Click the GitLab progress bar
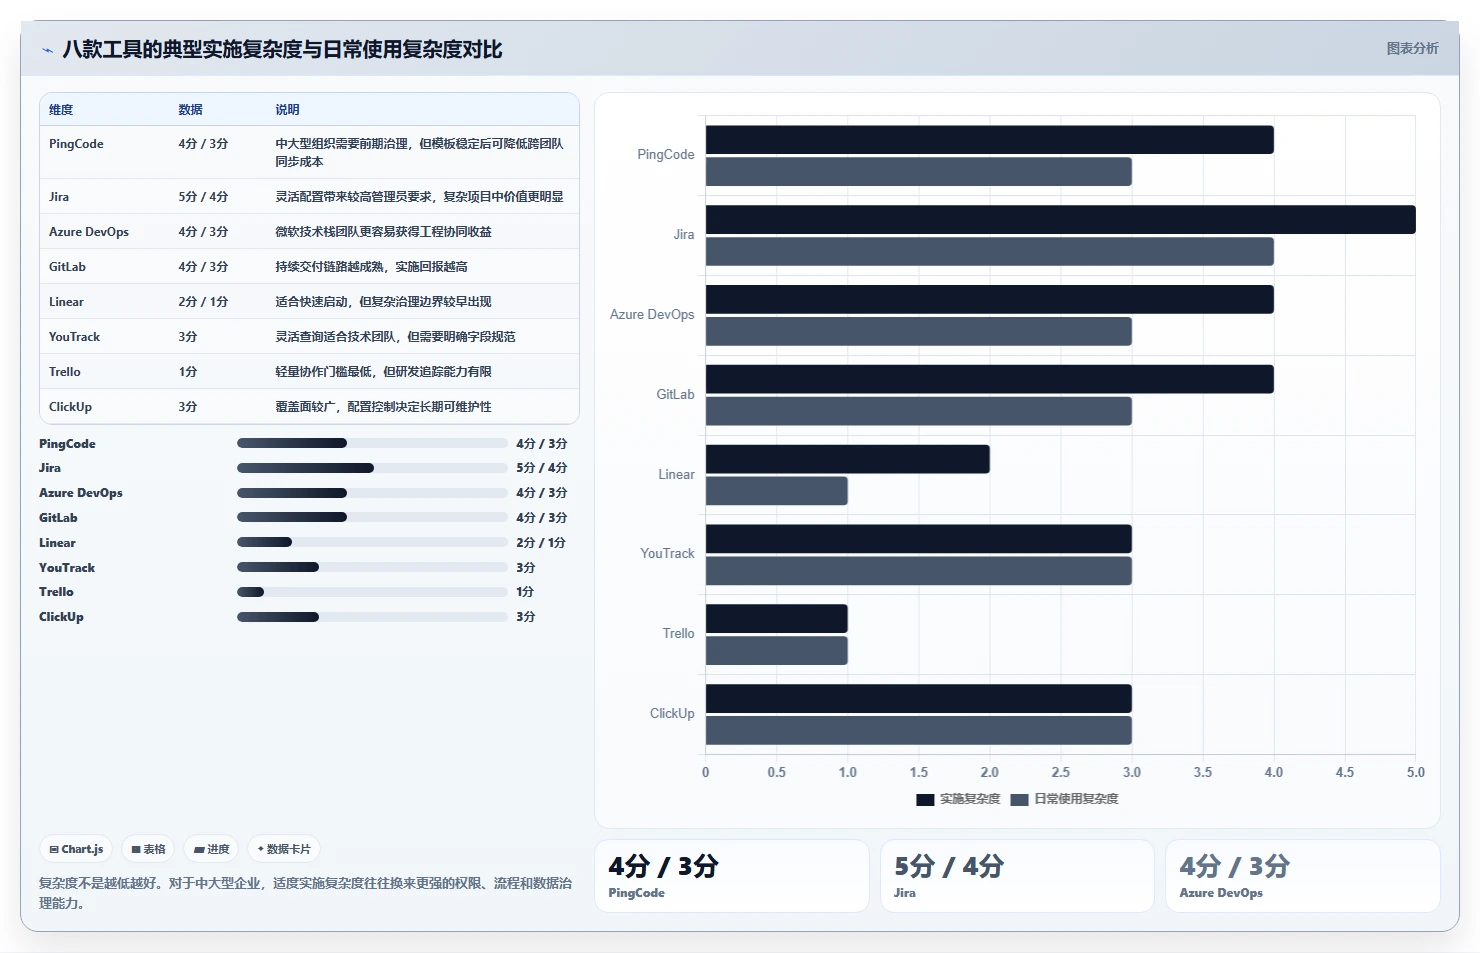 (372, 517)
